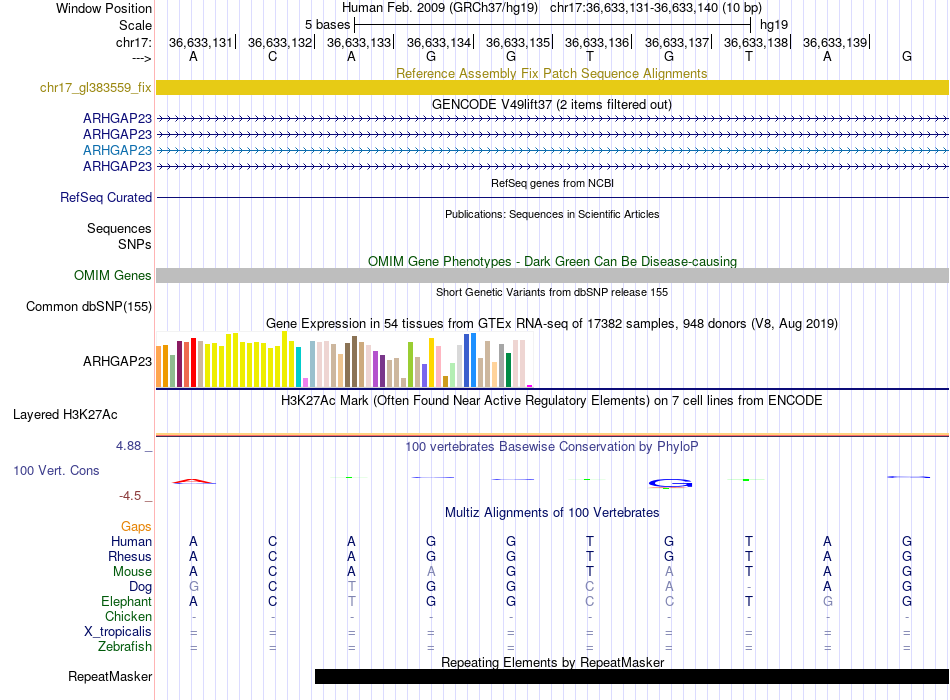
Task: Click the Zebrafish species row label
Action: click(125, 647)
